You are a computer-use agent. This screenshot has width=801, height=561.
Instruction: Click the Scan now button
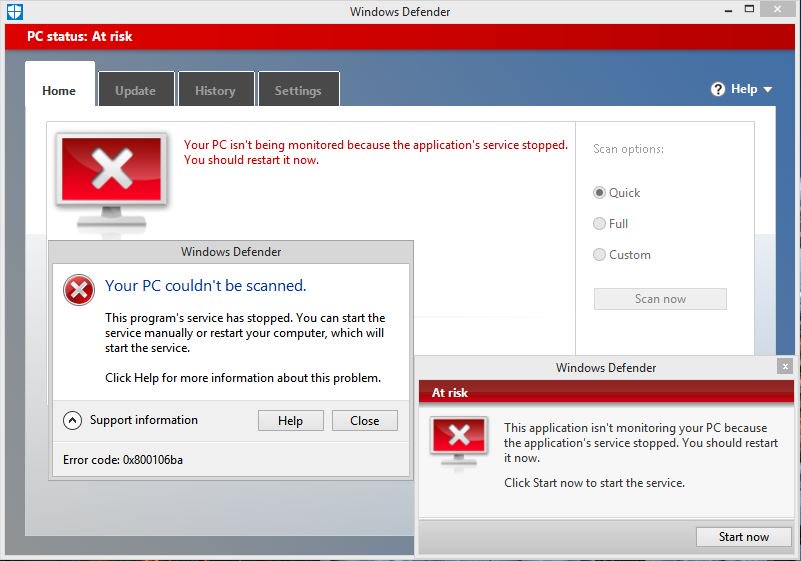660,299
